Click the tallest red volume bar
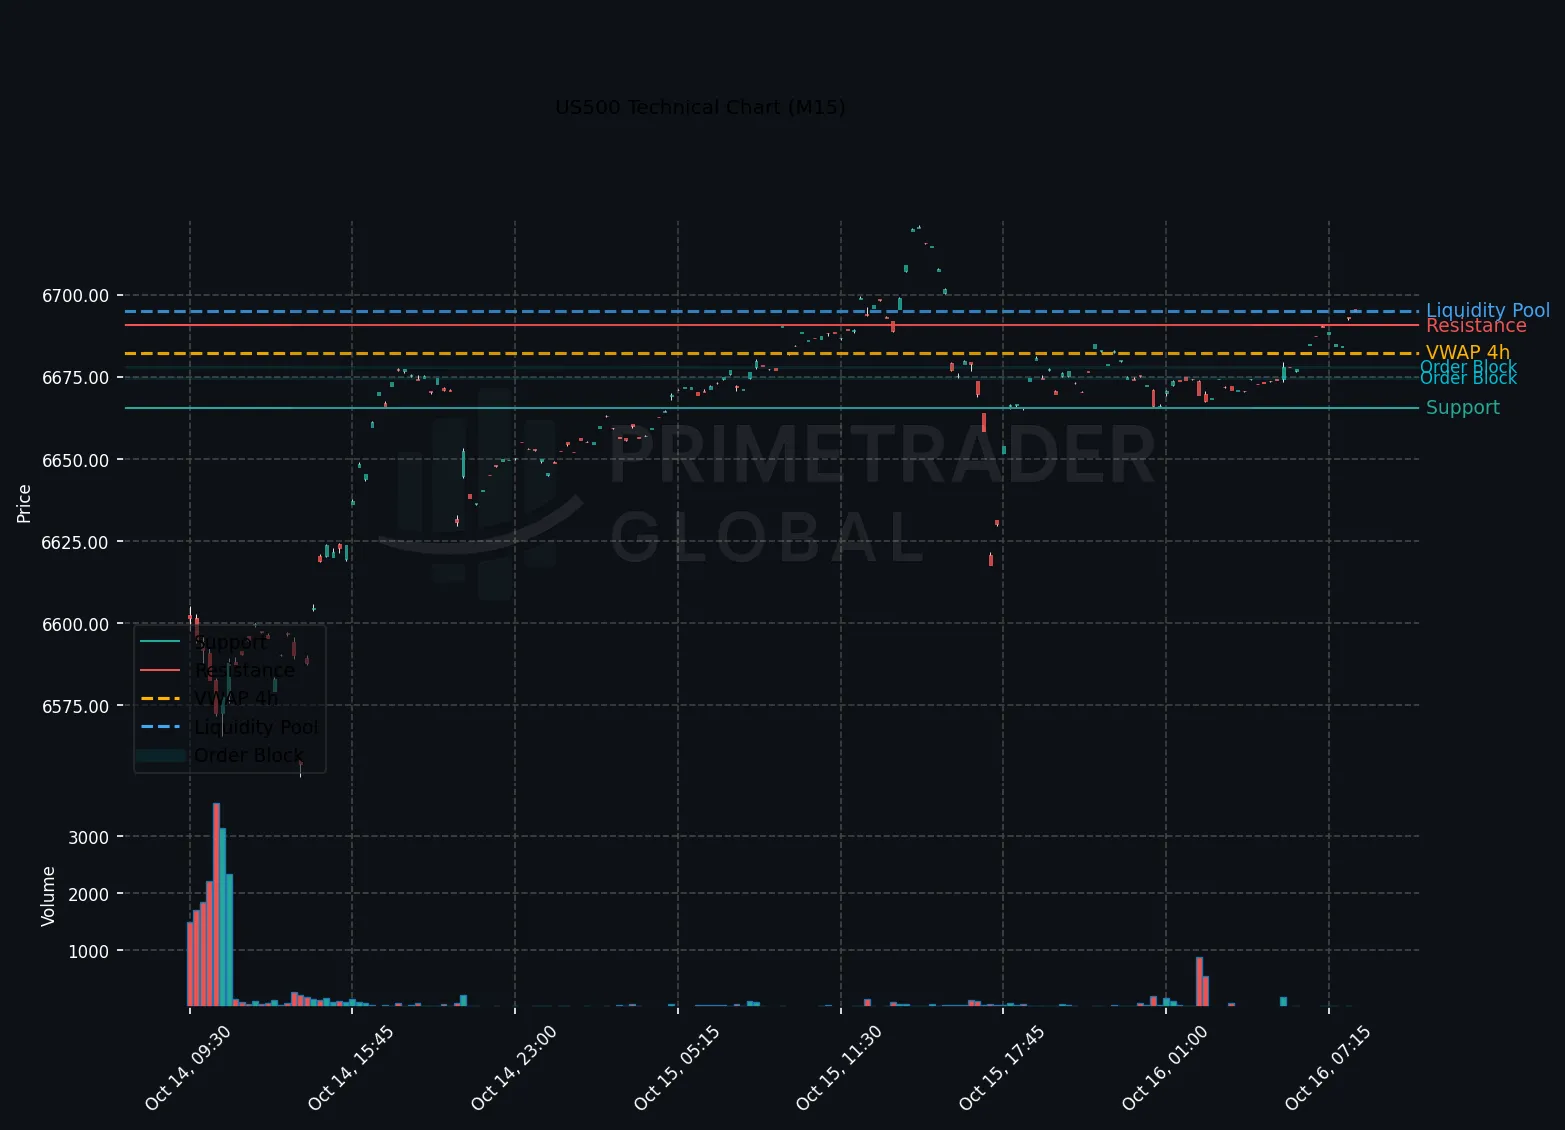Image resolution: width=1565 pixels, height=1130 pixels. click(x=216, y=904)
